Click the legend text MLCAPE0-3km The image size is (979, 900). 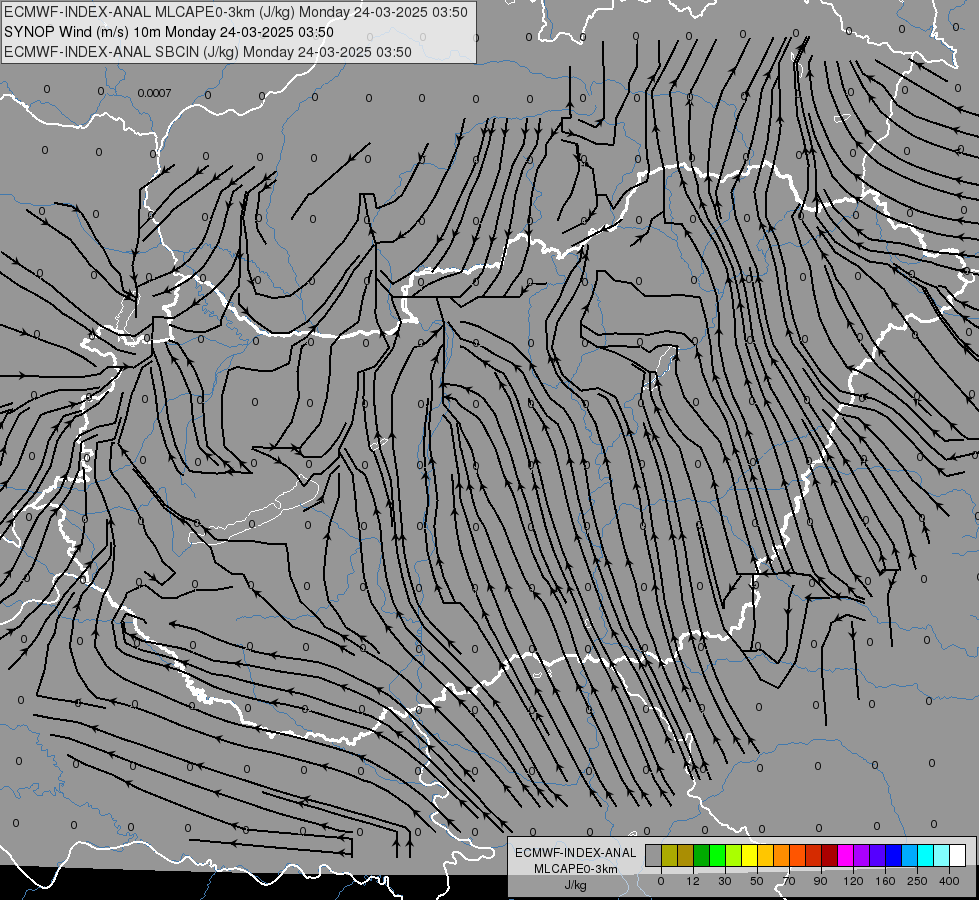click(576, 869)
